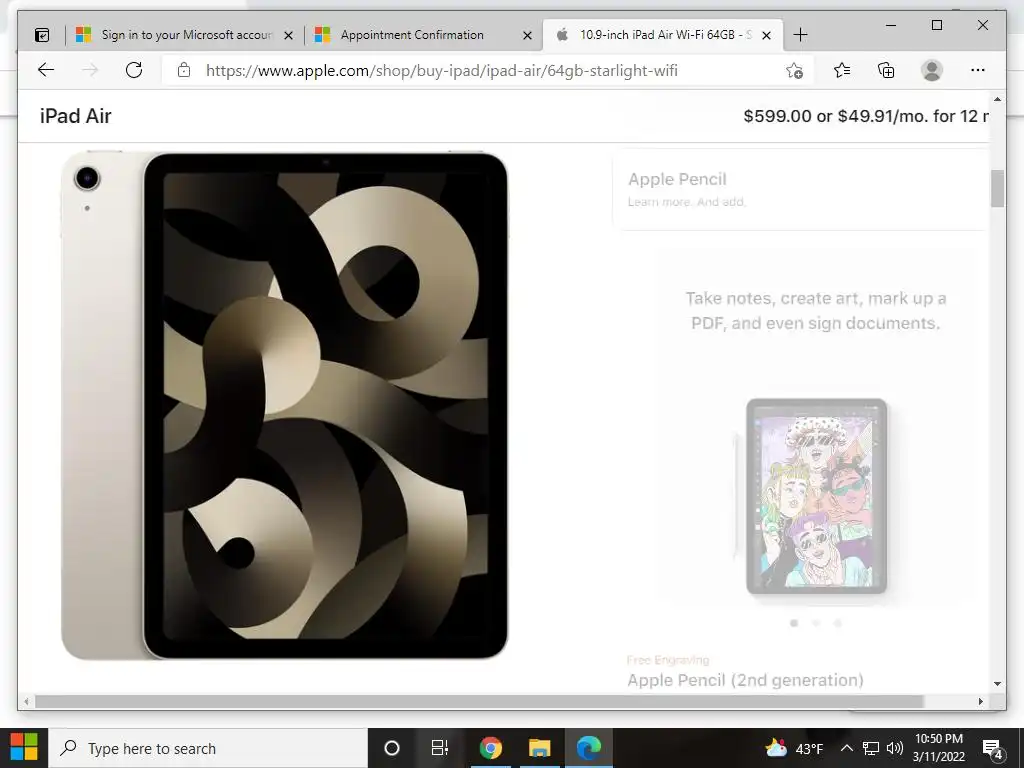Launch Google Chrome from taskbar
The width and height of the screenshot is (1024, 768).
point(490,748)
